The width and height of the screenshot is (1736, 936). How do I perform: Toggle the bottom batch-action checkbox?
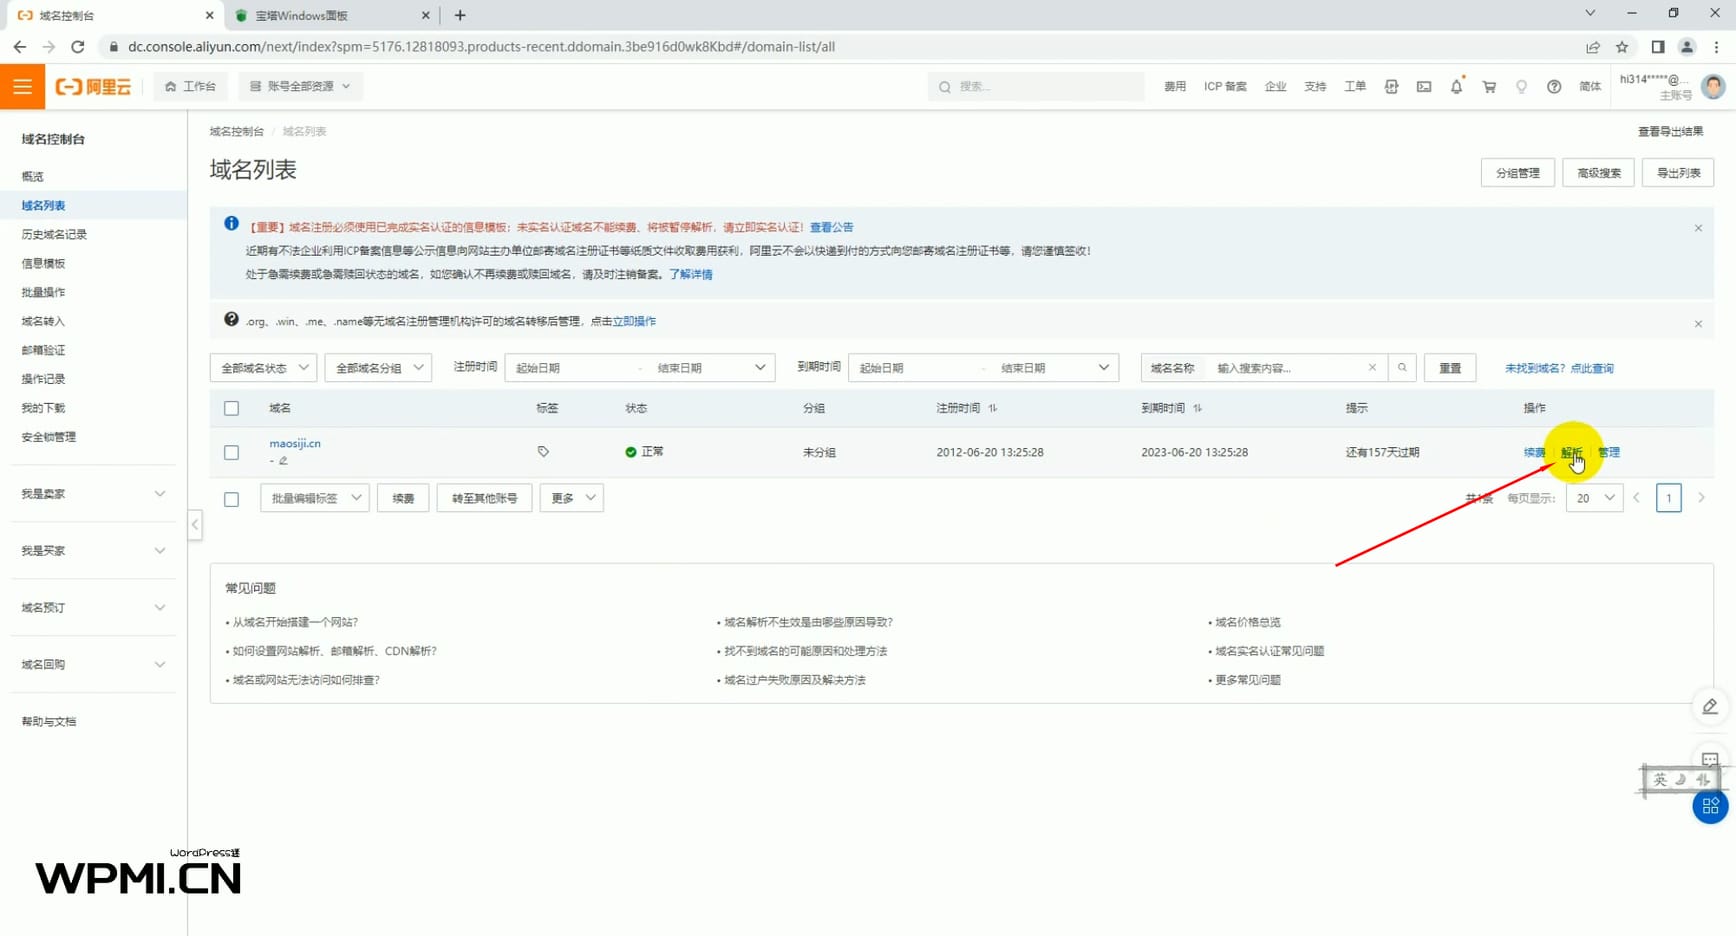coord(231,499)
